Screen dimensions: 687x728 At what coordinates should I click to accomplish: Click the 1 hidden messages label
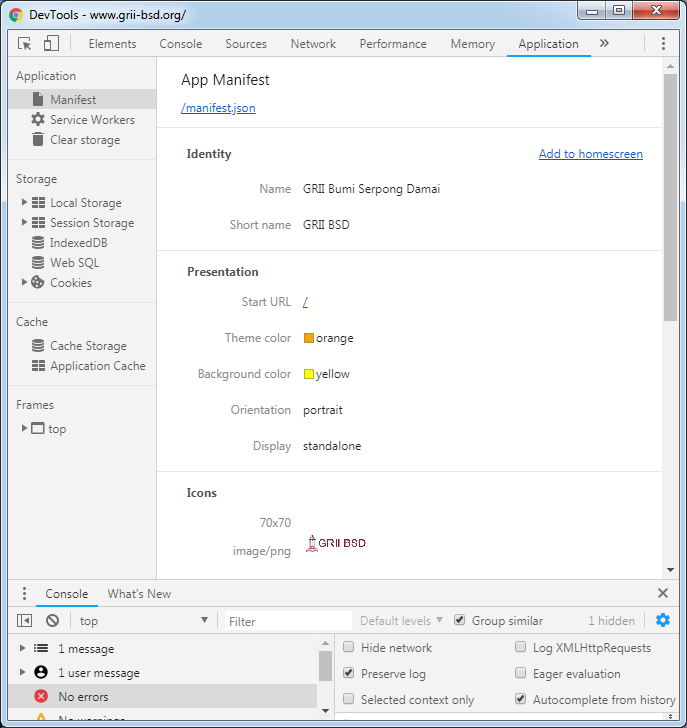(611, 620)
